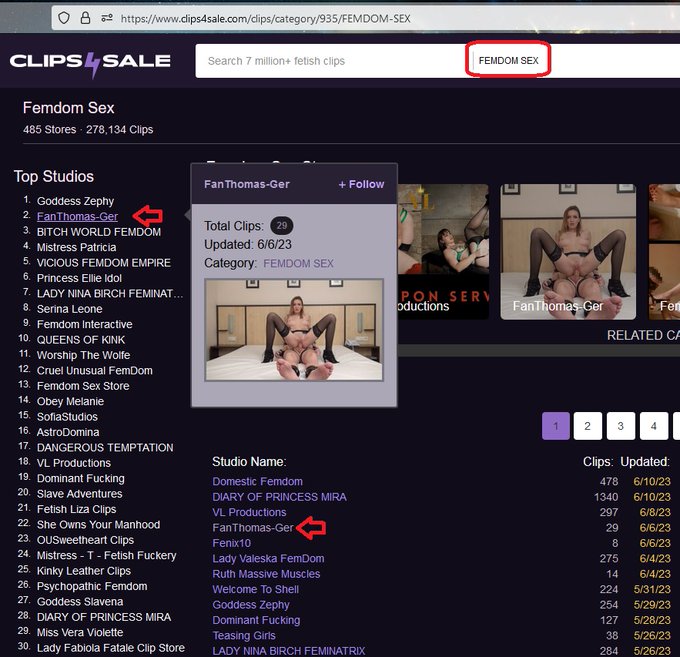Open QUEENS OF KINK studio

tap(81, 340)
